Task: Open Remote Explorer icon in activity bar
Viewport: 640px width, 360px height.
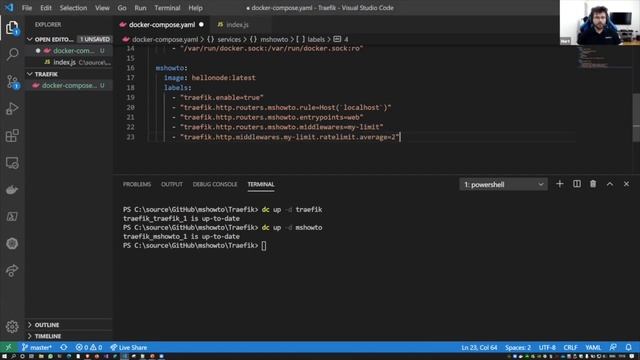Action: coord(12,162)
